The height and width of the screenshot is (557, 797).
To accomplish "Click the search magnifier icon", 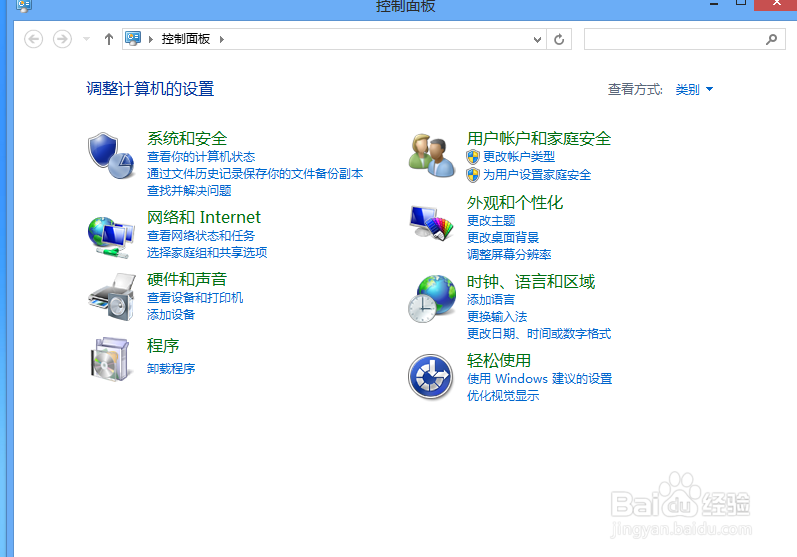I will coord(772,39).
